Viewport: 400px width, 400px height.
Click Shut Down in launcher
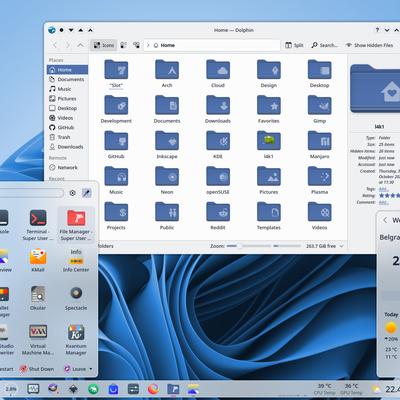(37, 369)
